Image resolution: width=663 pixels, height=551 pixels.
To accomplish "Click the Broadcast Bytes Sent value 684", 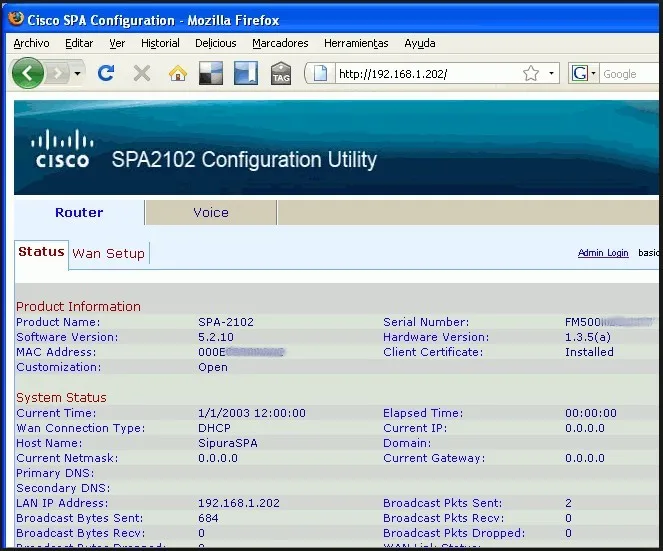I will pyautogui.click(x=208, y=518).
